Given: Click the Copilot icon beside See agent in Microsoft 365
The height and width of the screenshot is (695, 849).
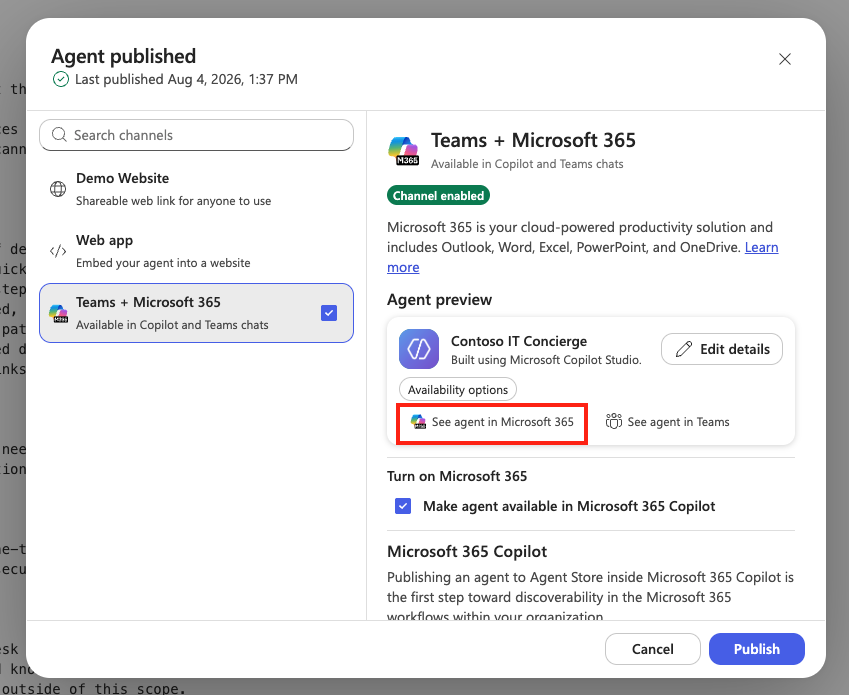Looking at the screenshot, I should [x=419, y=422].
